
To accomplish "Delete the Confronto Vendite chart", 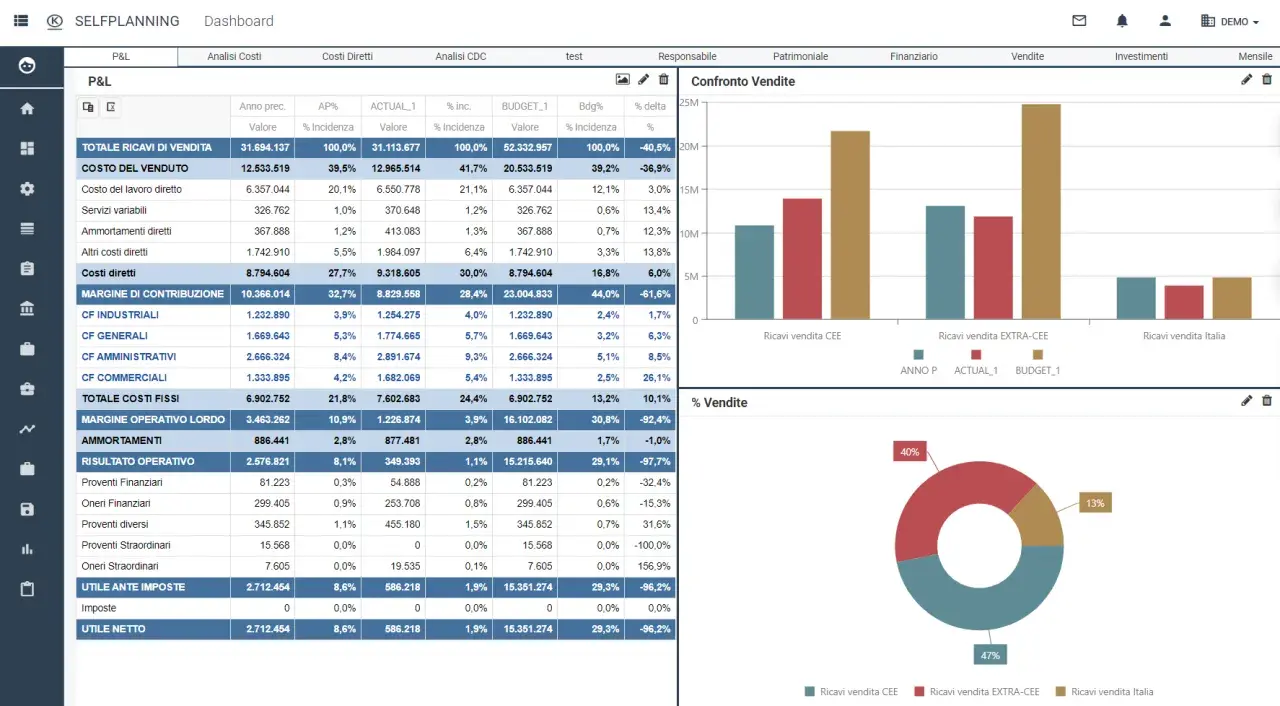I will coord(1267,80).
